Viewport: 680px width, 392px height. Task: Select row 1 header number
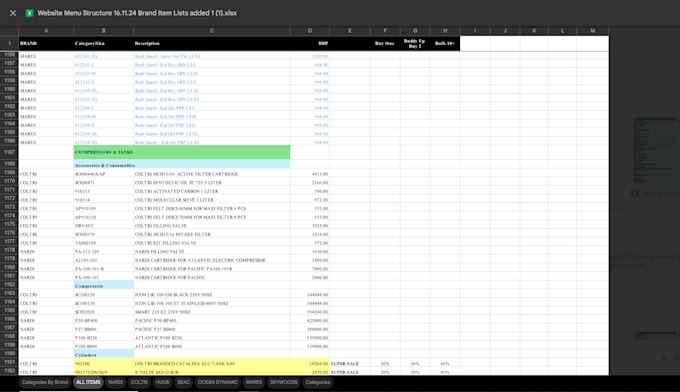point(9,43)
